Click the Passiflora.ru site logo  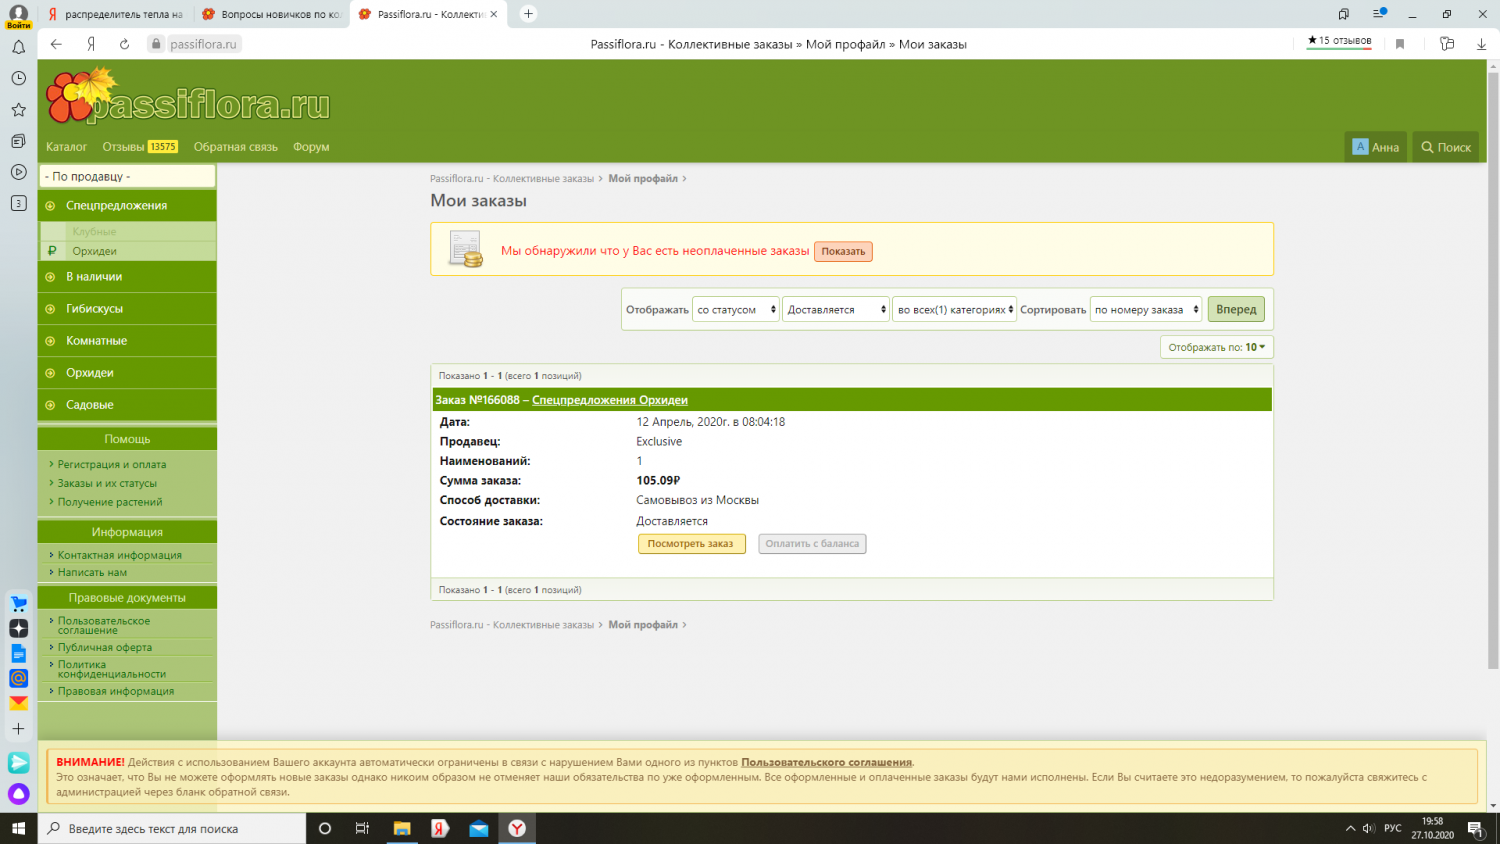(x=188, y=98)
